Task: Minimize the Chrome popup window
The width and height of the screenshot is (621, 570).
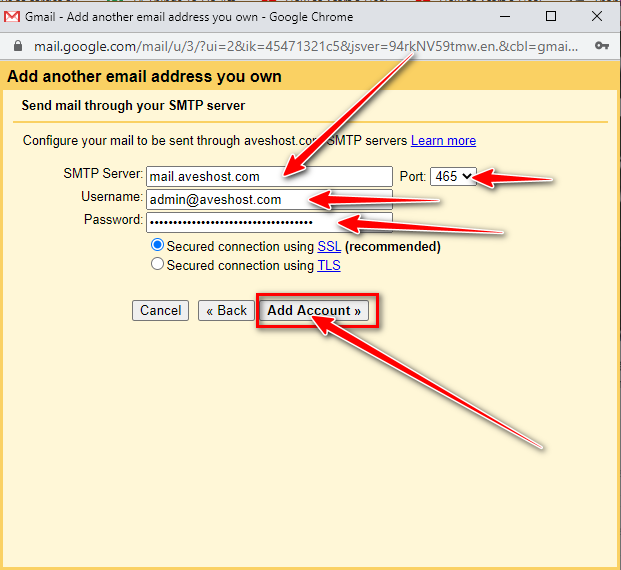Action: (x=505, y=17)
